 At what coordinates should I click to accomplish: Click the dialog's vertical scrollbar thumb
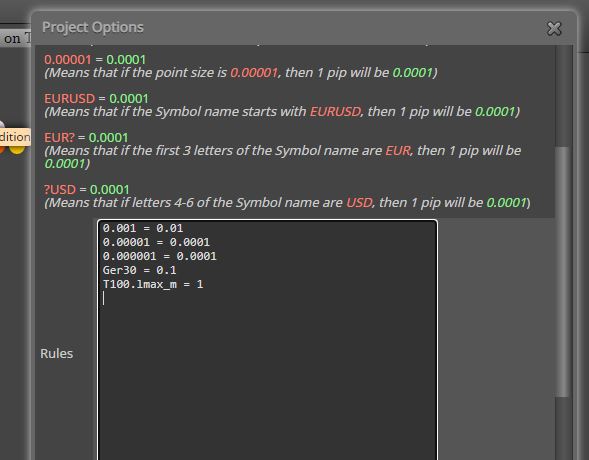point(562,271)
